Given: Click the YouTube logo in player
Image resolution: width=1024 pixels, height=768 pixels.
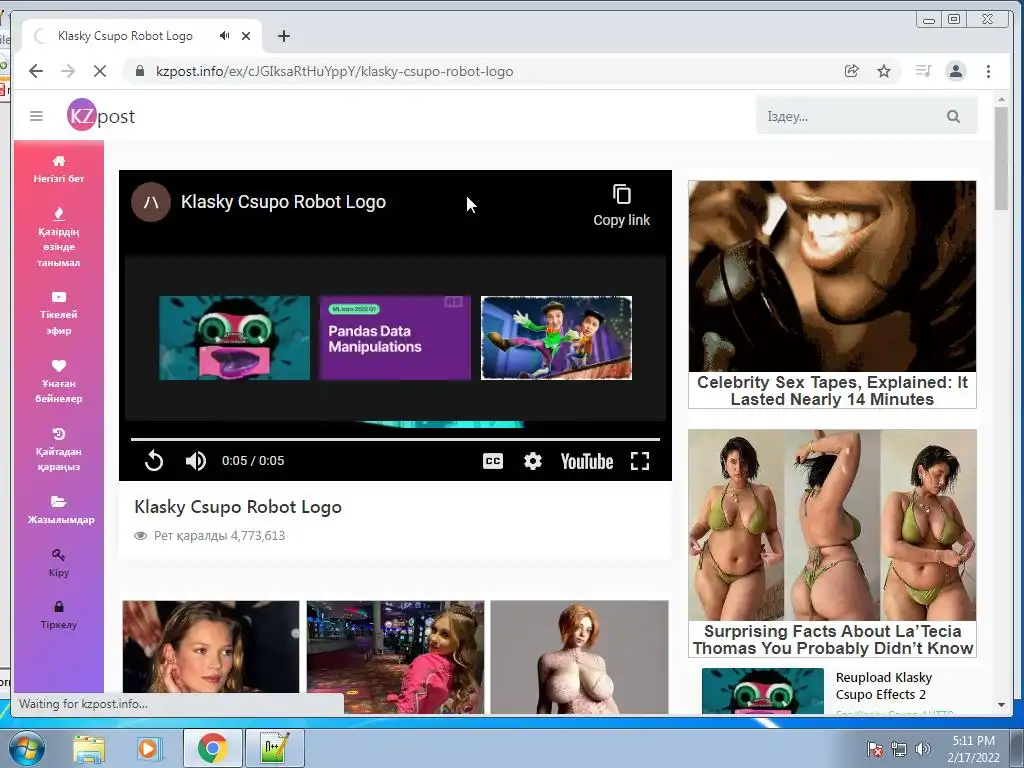Looking at the screenshot, I should tap(586, 462).
